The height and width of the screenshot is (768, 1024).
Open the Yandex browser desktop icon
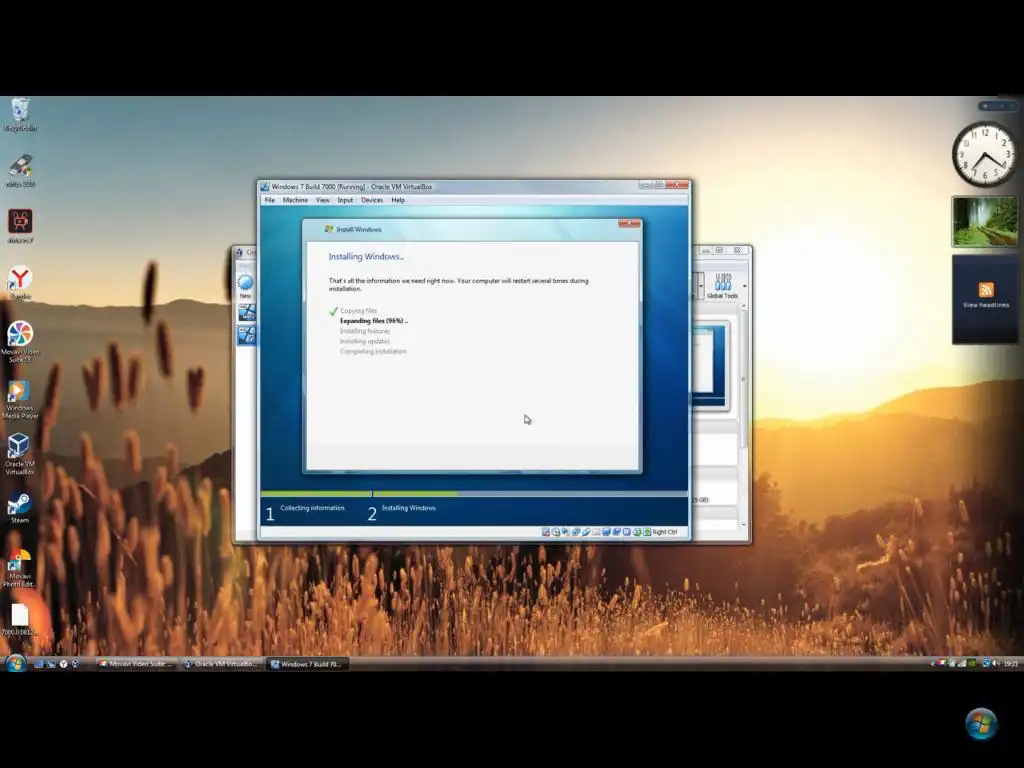coord(20,283)
